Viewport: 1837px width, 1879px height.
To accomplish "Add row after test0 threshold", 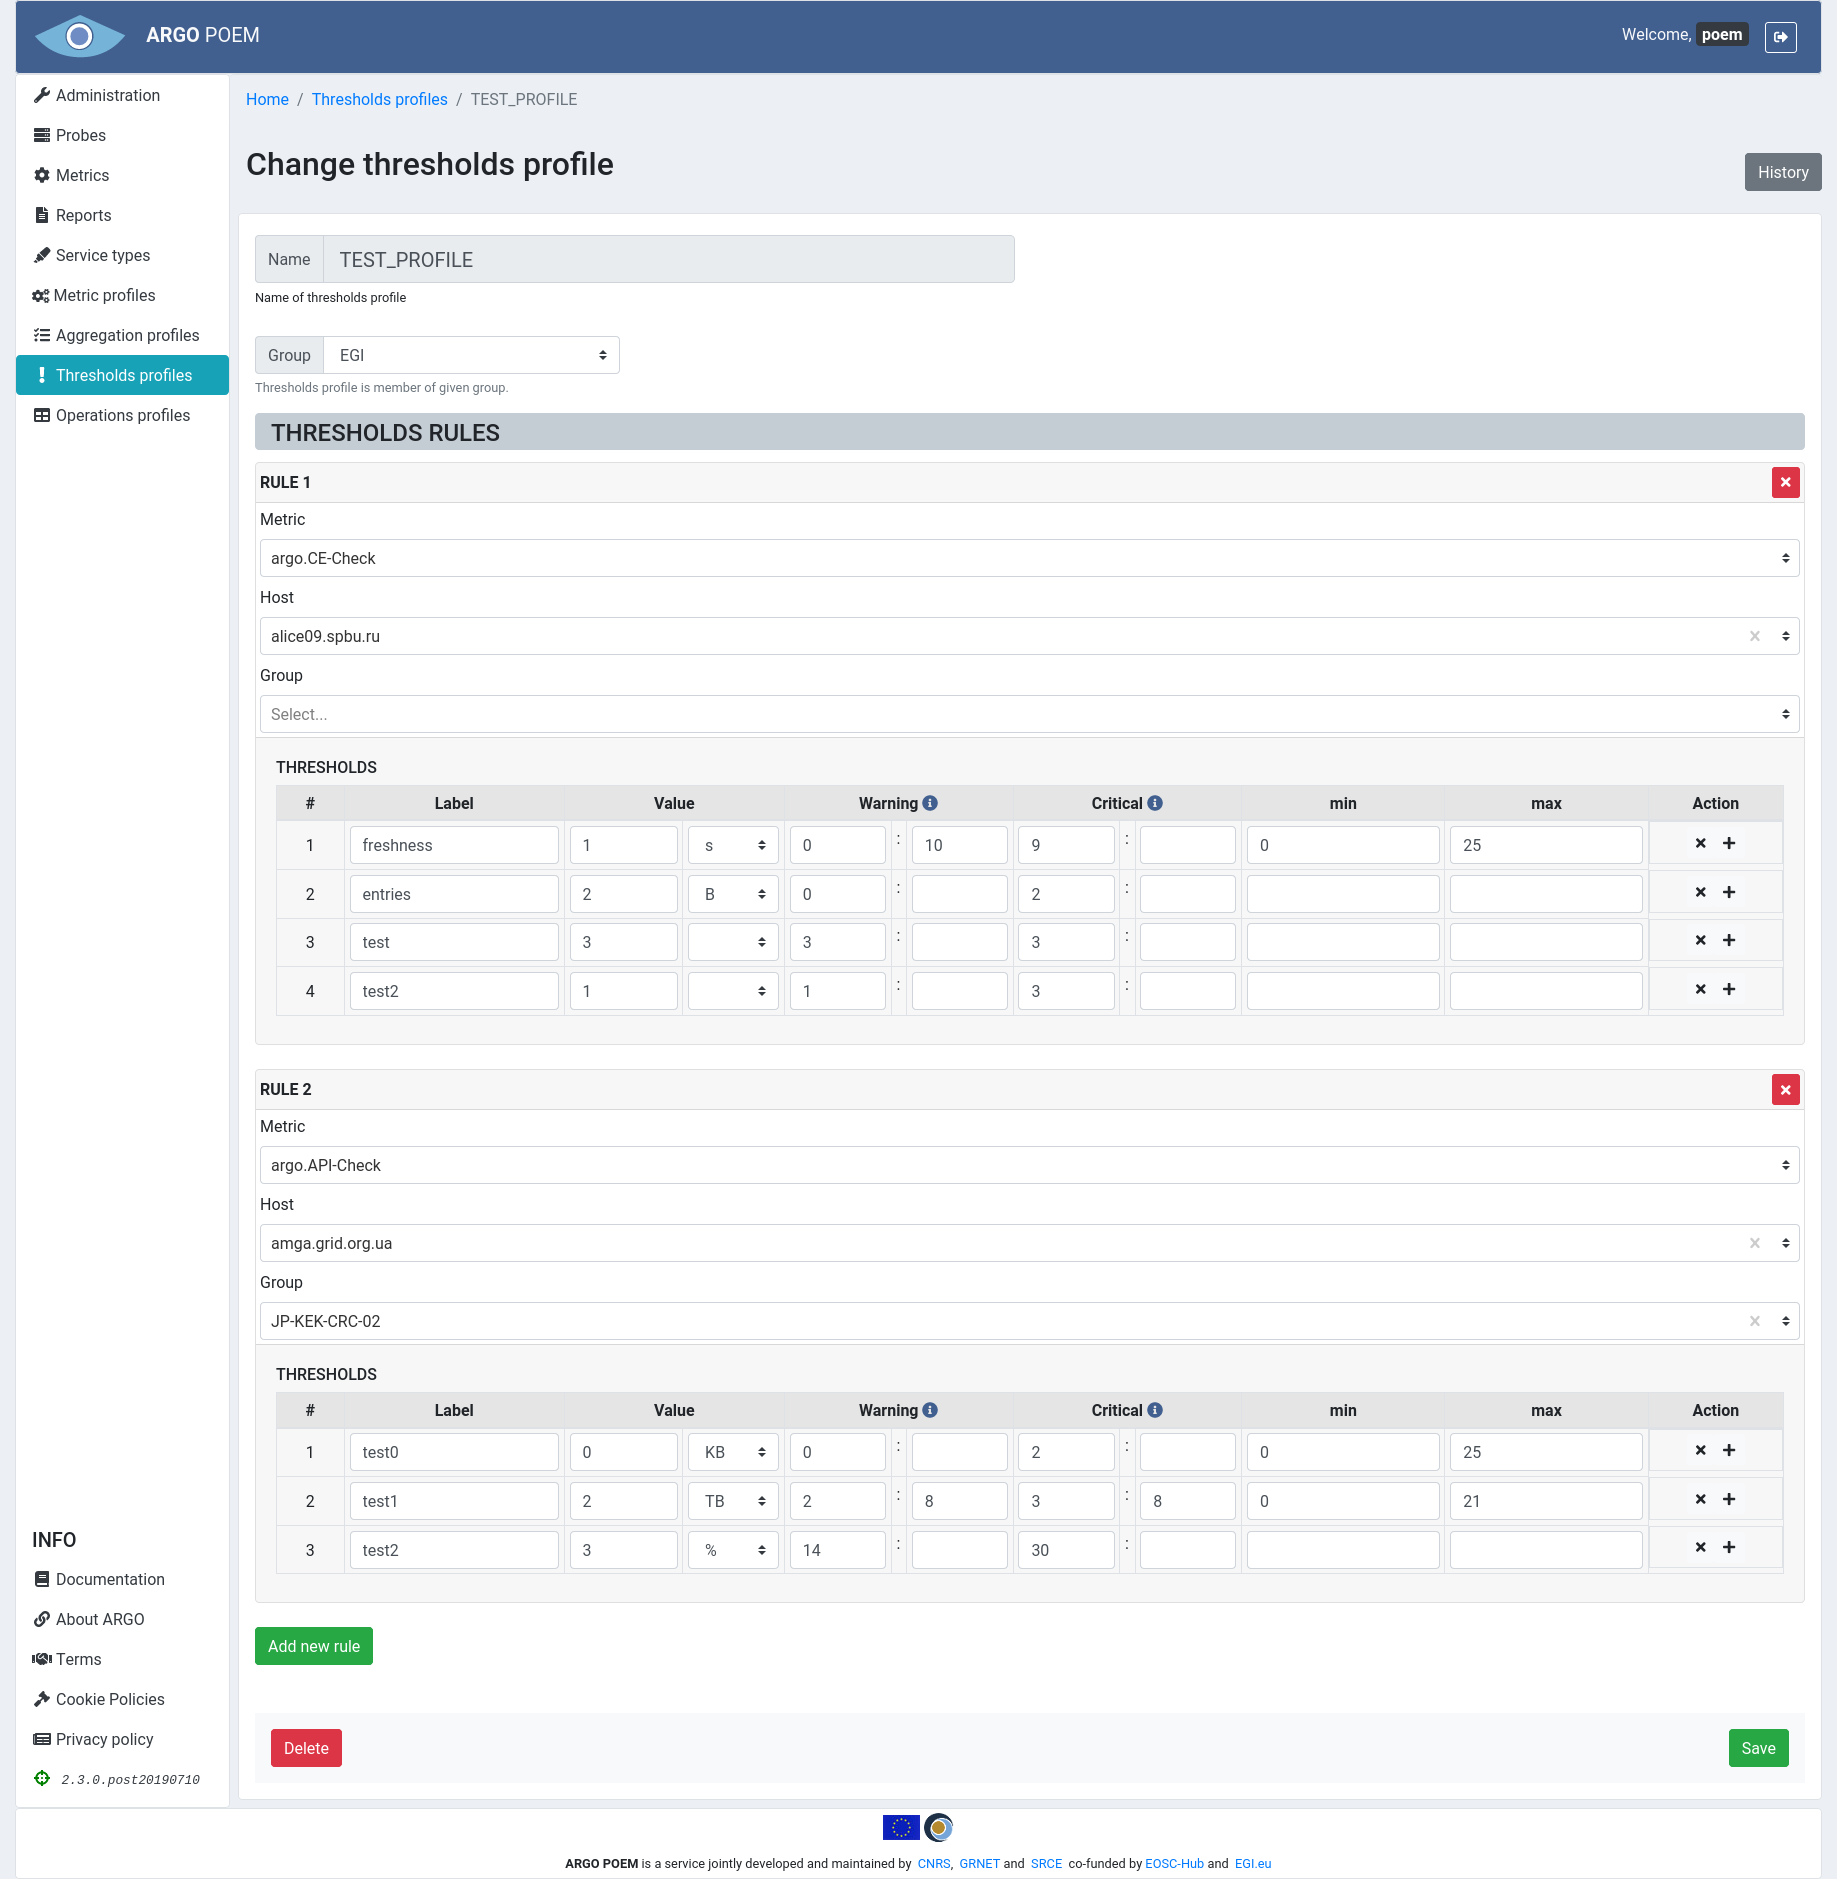I will (1729, 1450).
